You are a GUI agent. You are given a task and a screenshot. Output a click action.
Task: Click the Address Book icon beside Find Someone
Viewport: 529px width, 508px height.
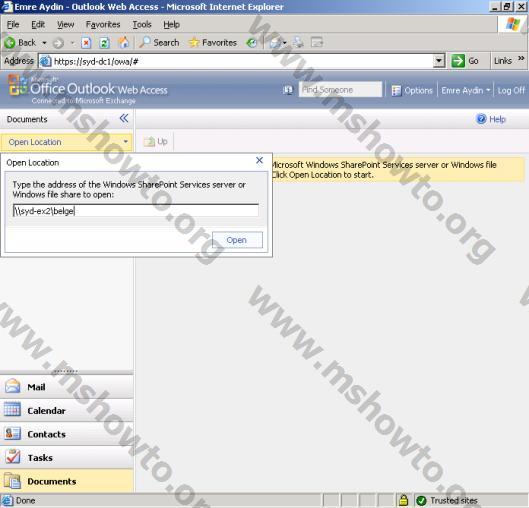point(288,90)
